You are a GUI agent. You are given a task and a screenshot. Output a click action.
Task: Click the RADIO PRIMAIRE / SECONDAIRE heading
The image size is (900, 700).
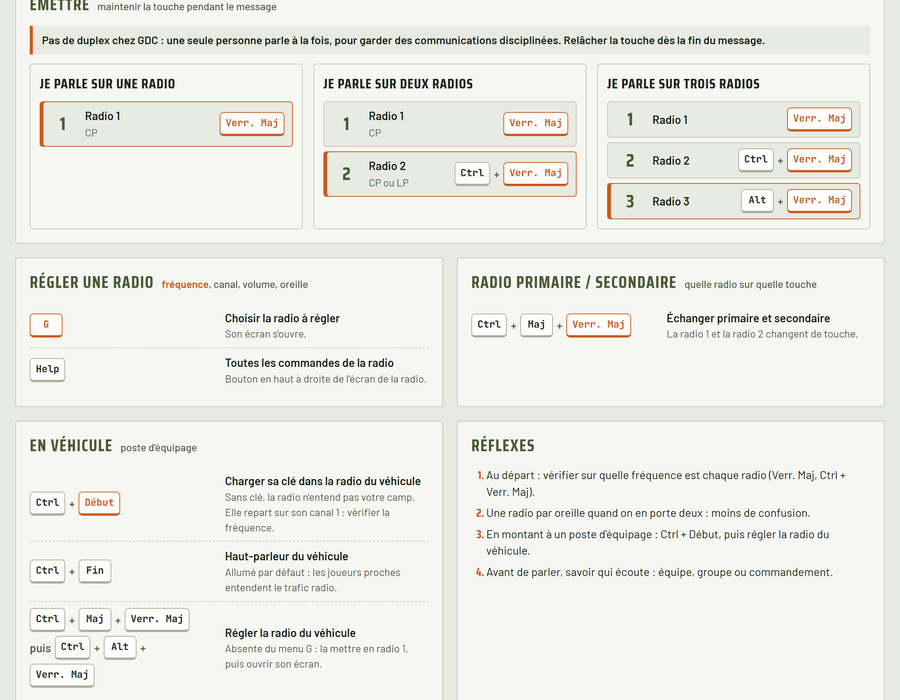(x=573, y=282)
